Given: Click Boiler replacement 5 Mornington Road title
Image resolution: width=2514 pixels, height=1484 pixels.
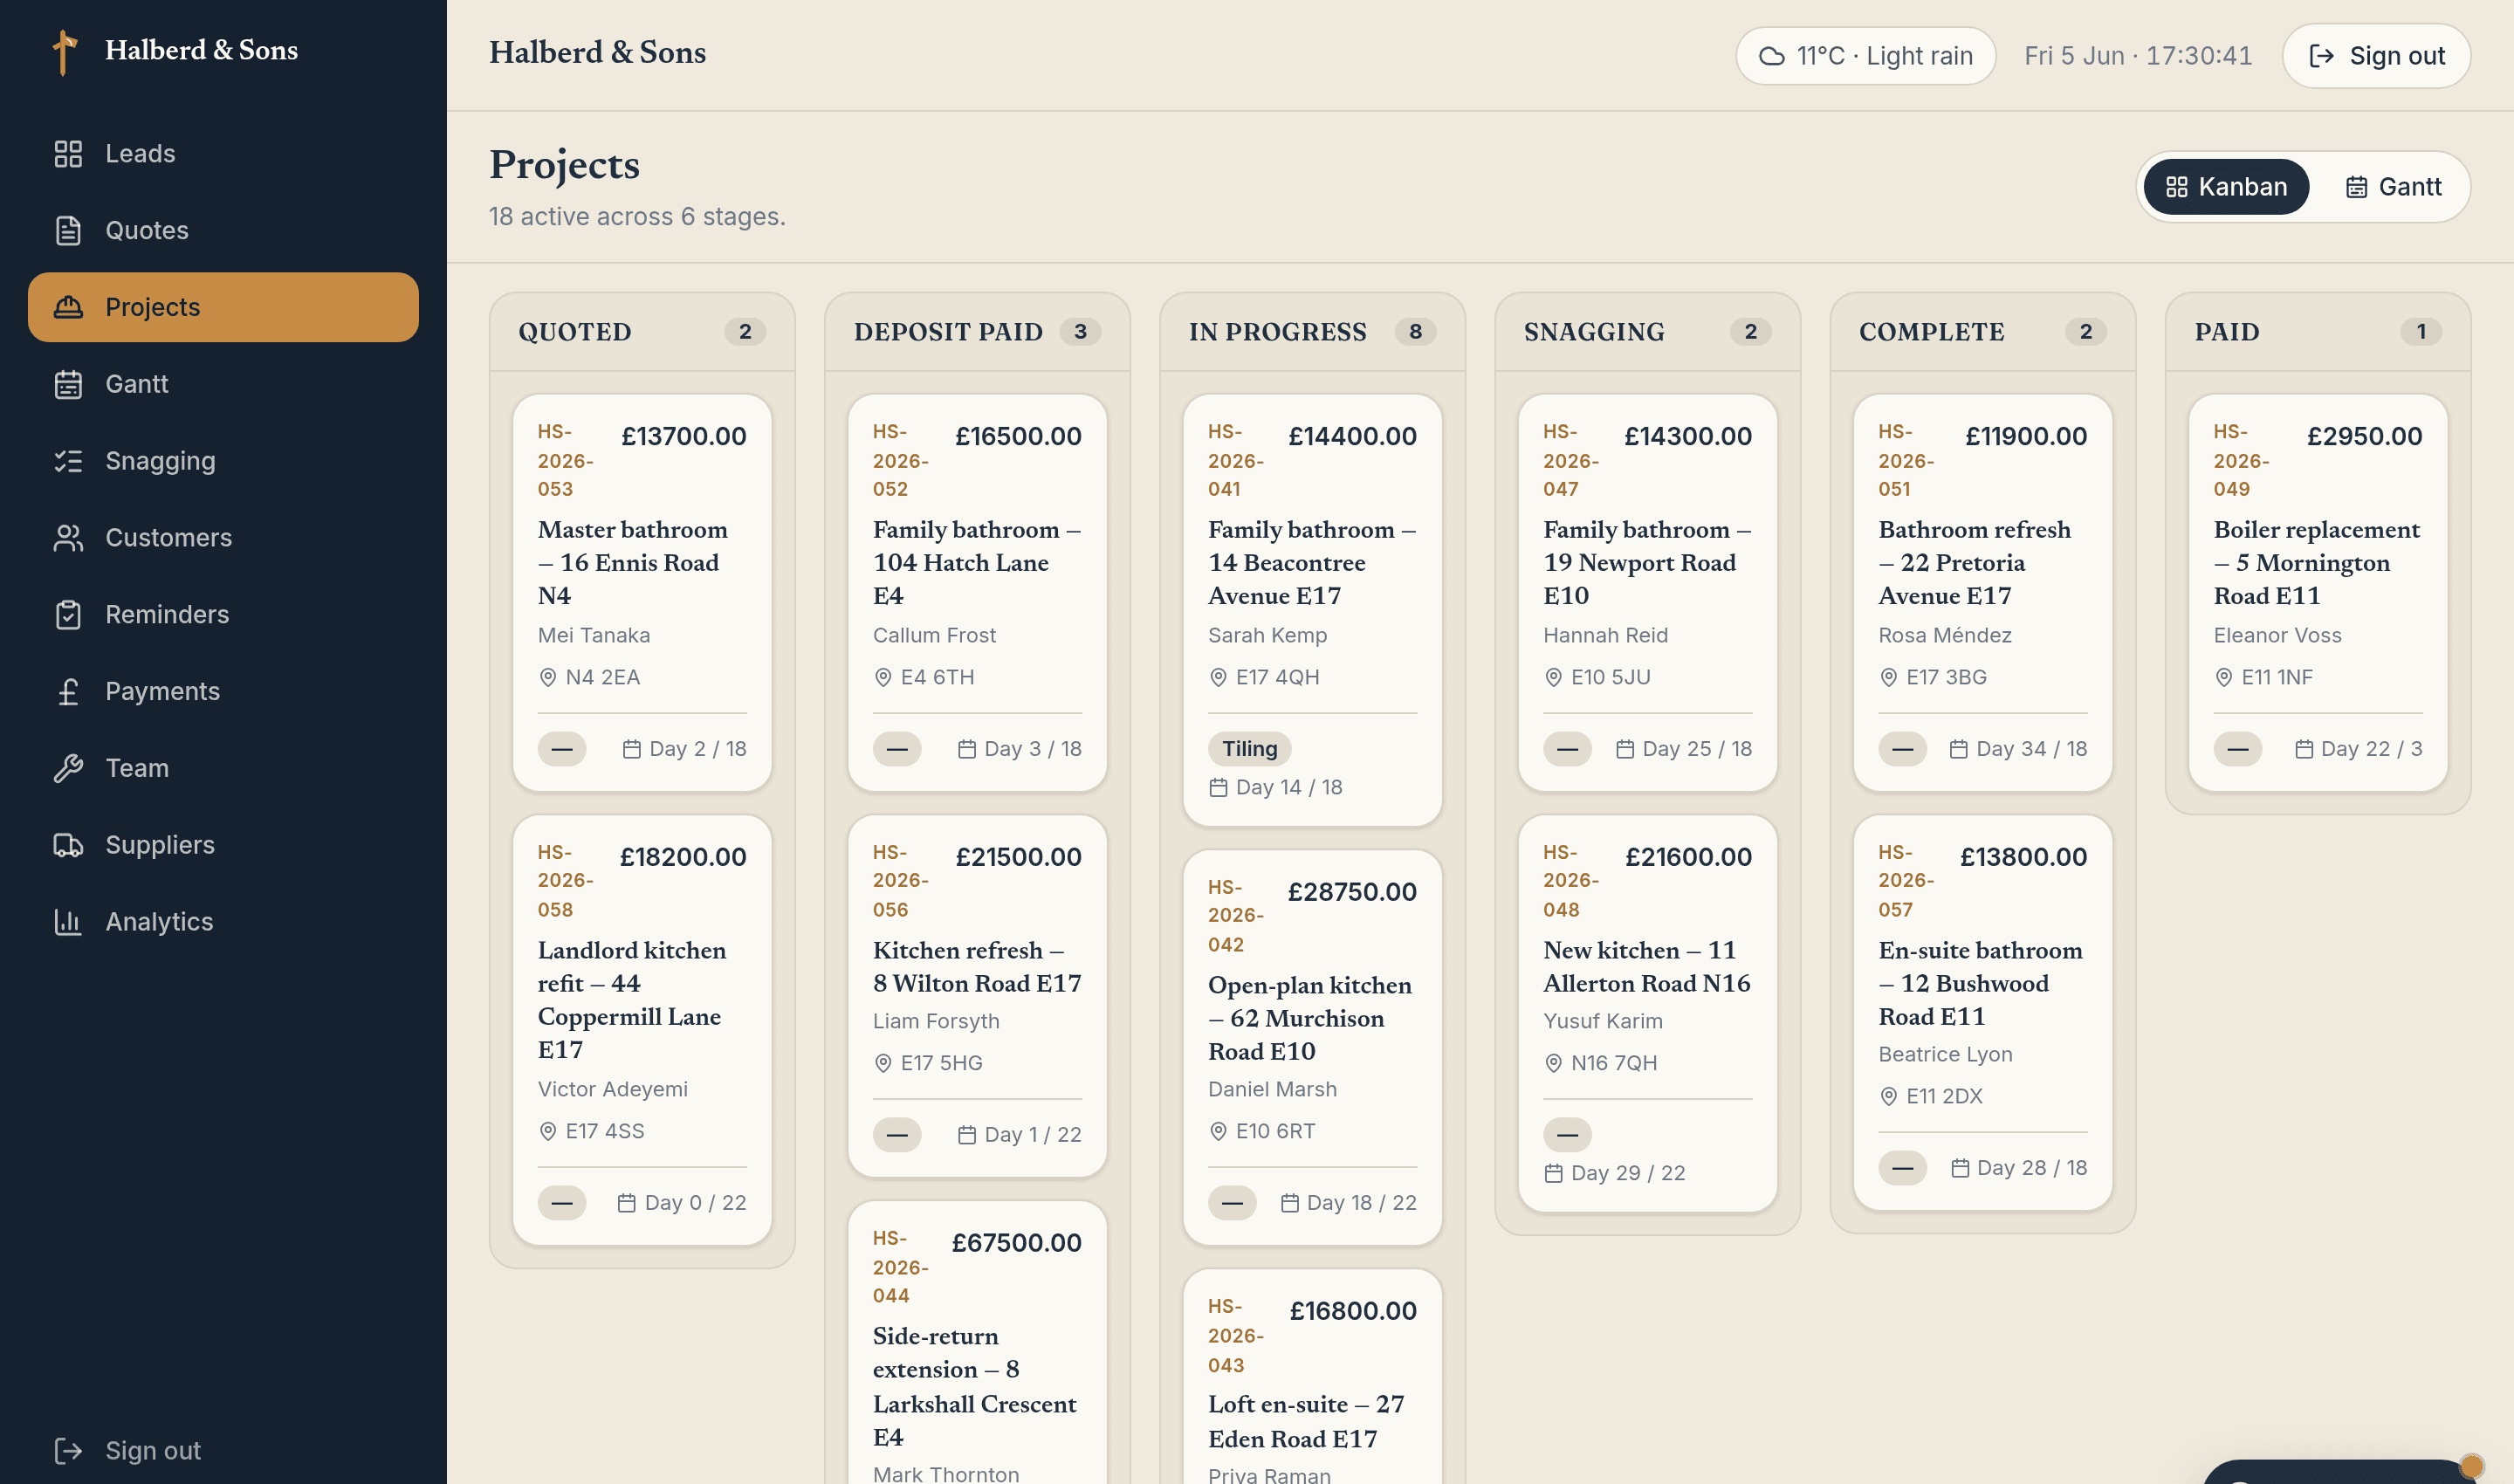Looking at the screenshot, I should (2316, 563).
